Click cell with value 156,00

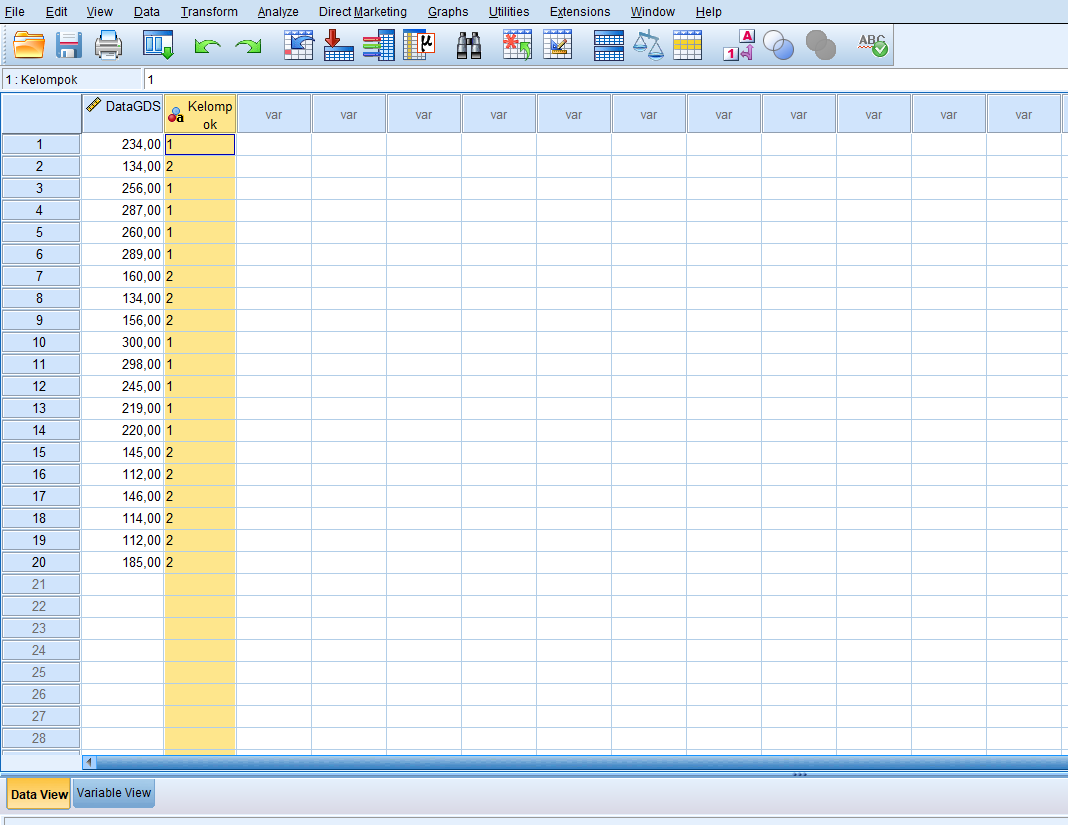tap(123, 320)
